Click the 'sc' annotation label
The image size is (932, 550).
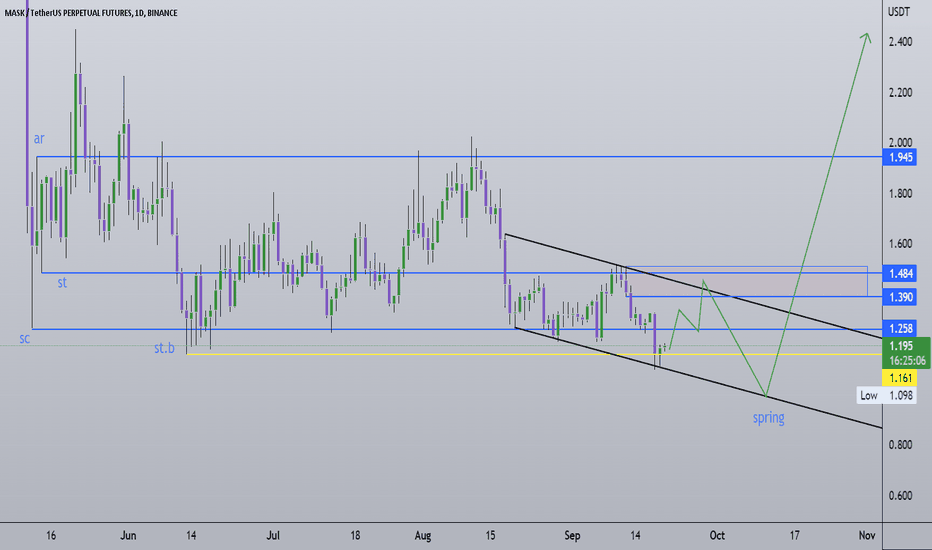pos(24,338)
